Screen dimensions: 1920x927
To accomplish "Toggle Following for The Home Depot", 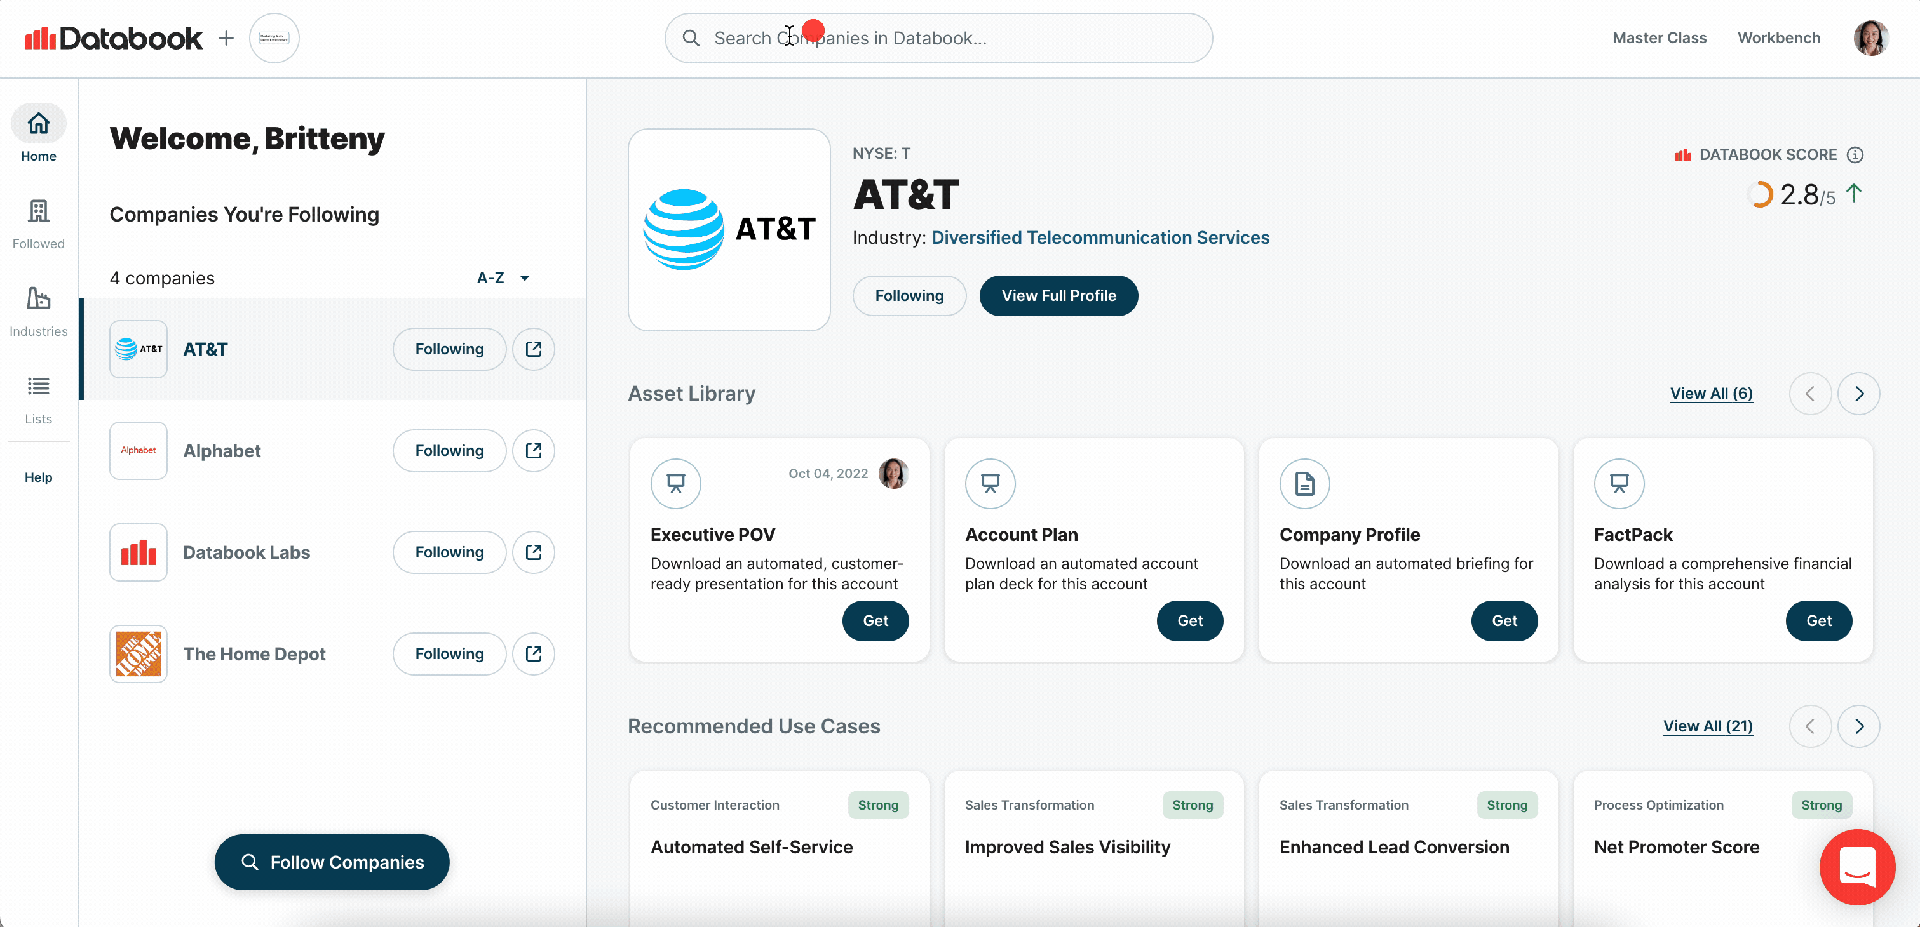I will click(449, 654).
